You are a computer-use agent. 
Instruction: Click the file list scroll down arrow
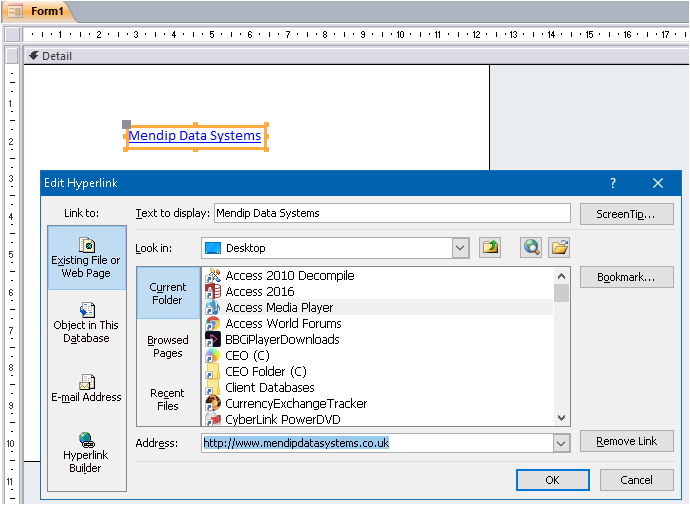click(x=561, y=417)
